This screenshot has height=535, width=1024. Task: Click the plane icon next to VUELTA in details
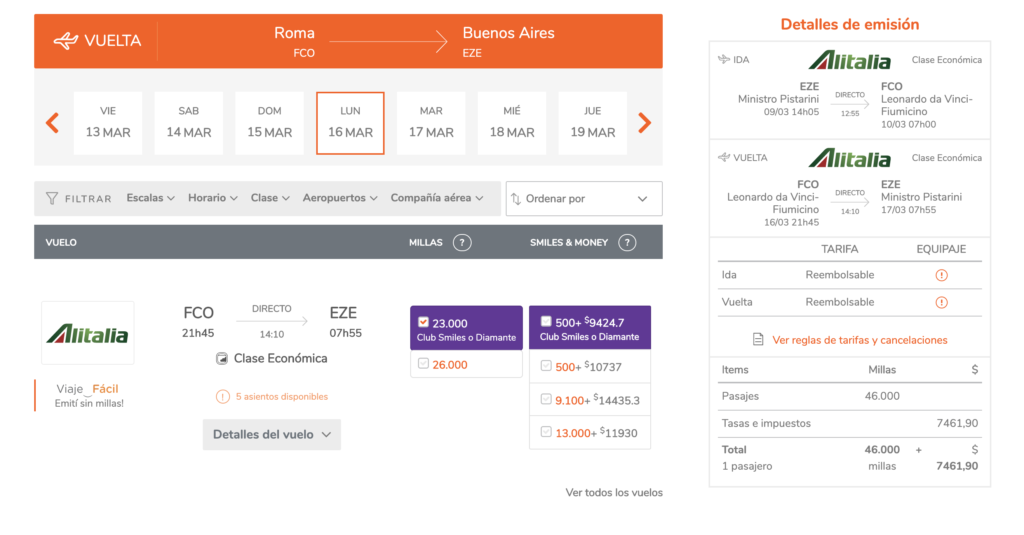click(724, 157)
